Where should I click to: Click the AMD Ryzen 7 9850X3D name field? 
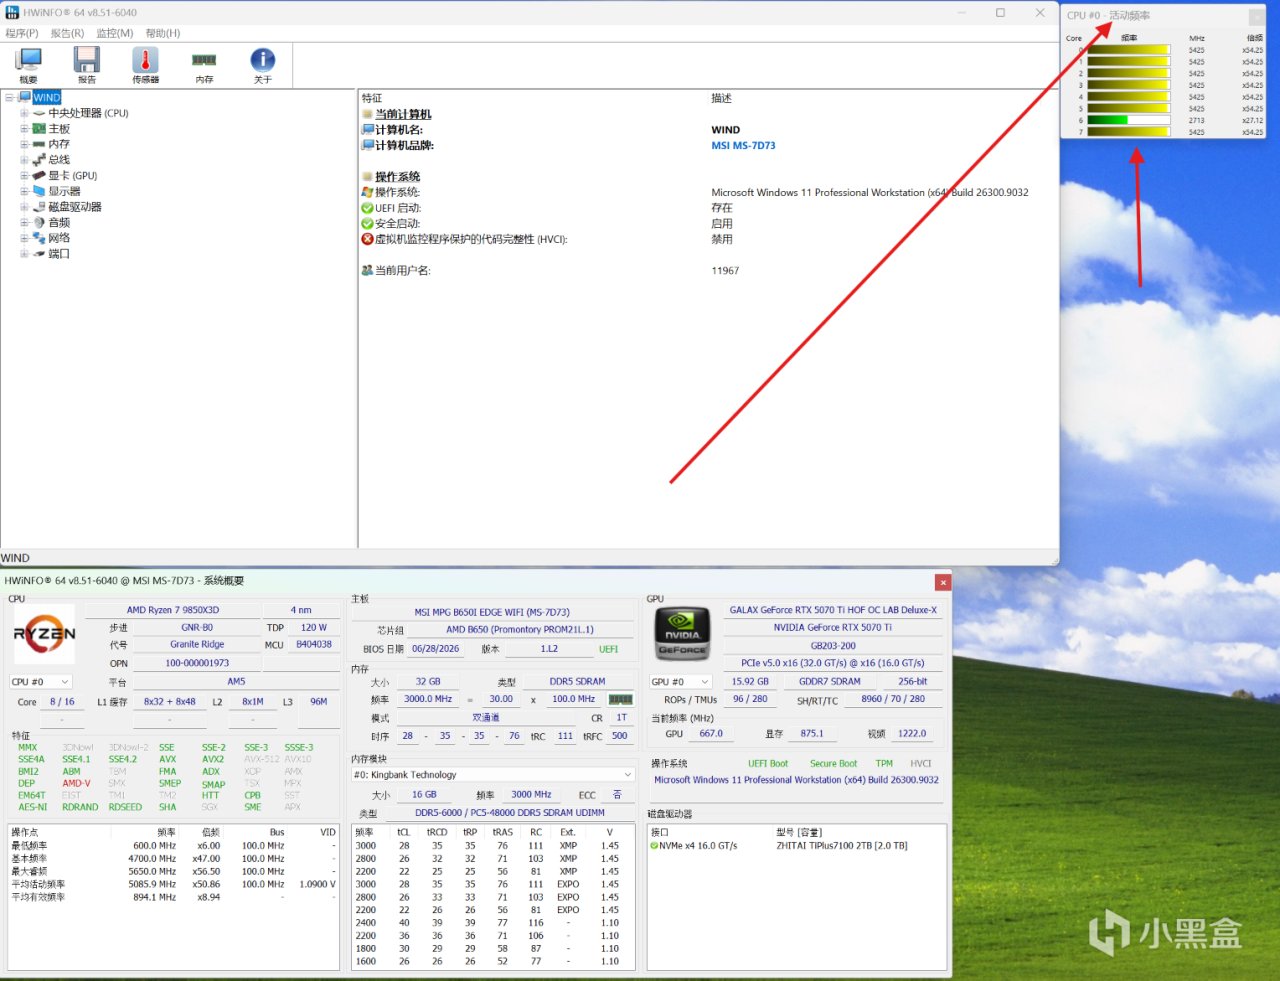[173, 610]
